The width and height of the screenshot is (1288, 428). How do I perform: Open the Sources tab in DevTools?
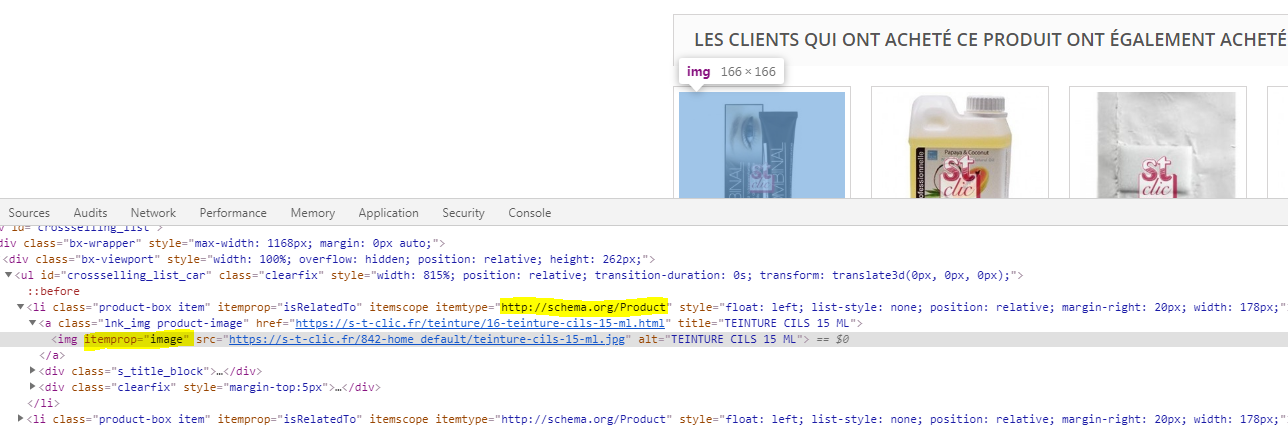click(x=29, y=213)
